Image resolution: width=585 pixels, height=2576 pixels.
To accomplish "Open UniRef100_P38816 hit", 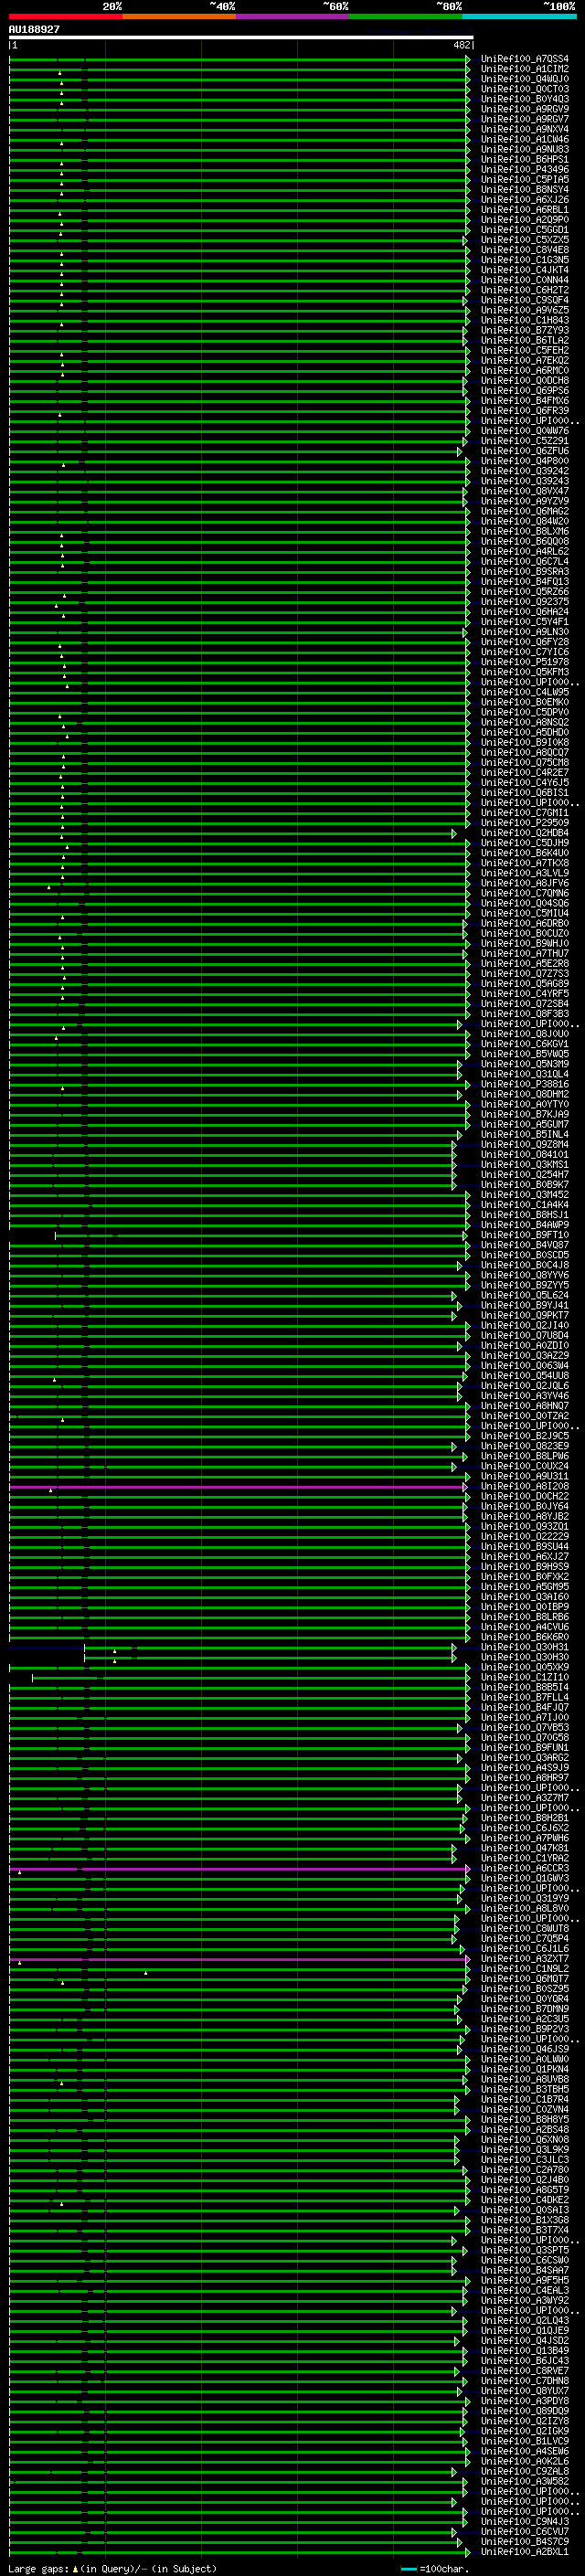I will point(525,1084).
